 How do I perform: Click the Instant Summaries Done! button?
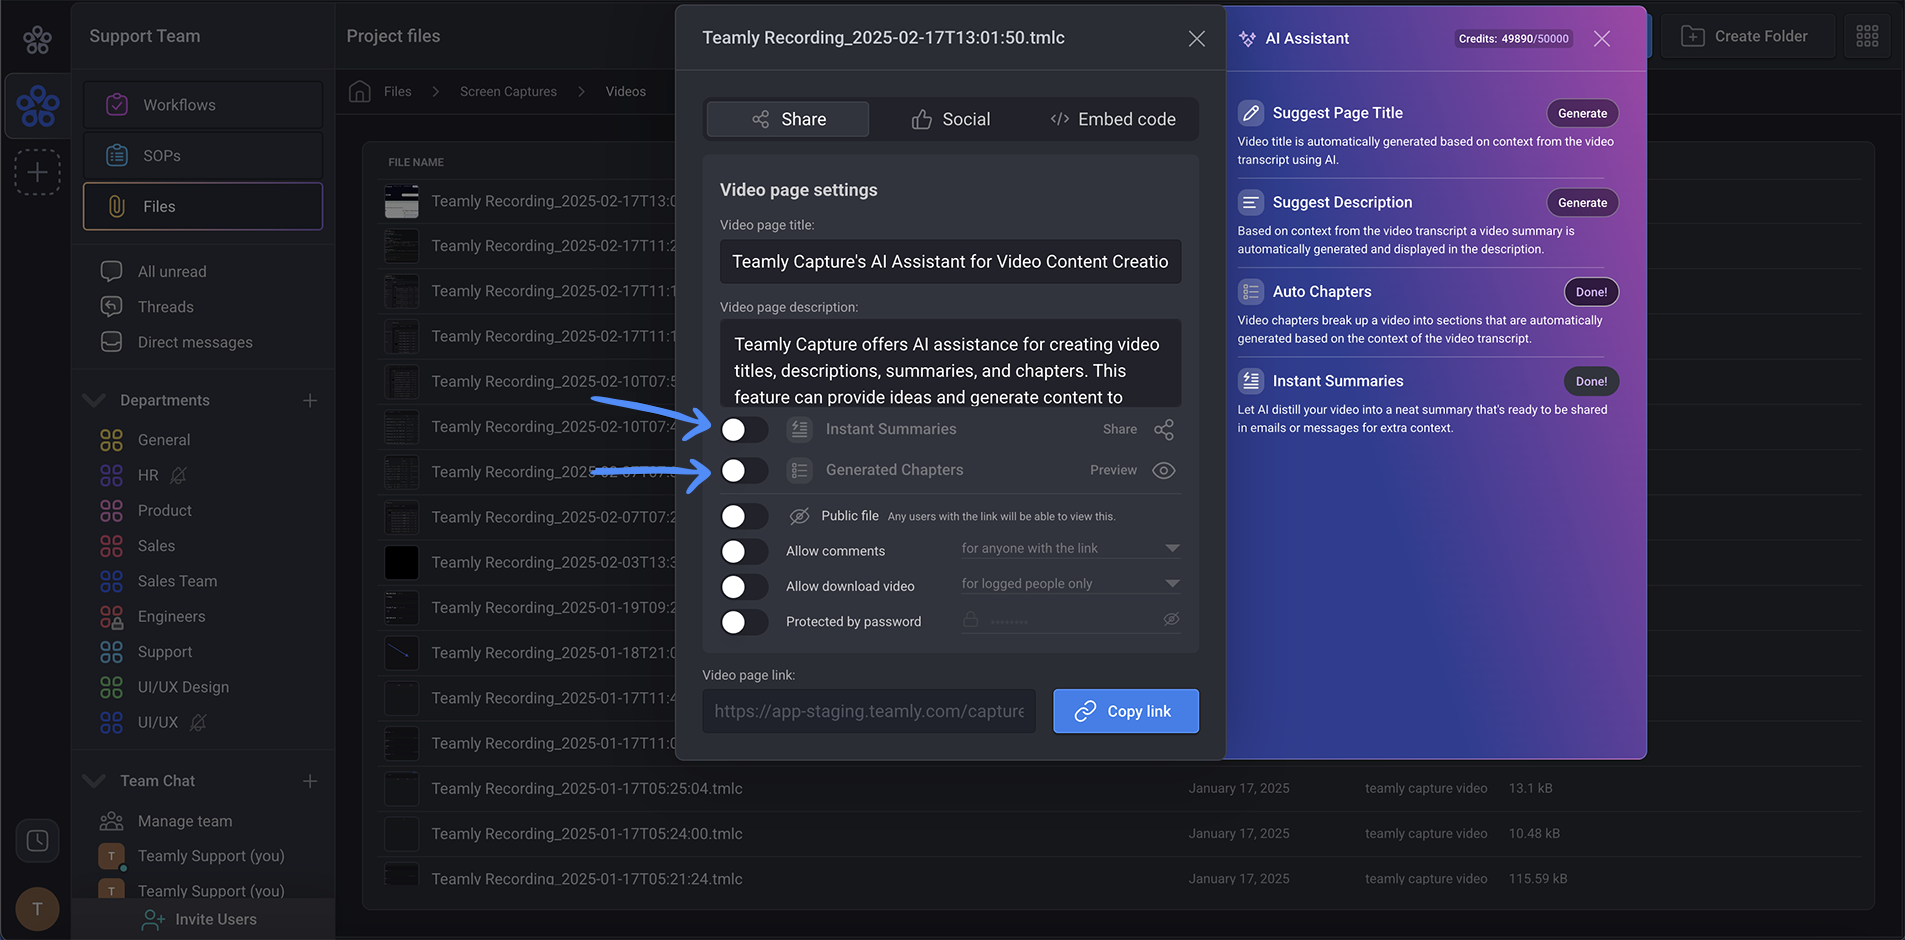[x=1592, y=382]
